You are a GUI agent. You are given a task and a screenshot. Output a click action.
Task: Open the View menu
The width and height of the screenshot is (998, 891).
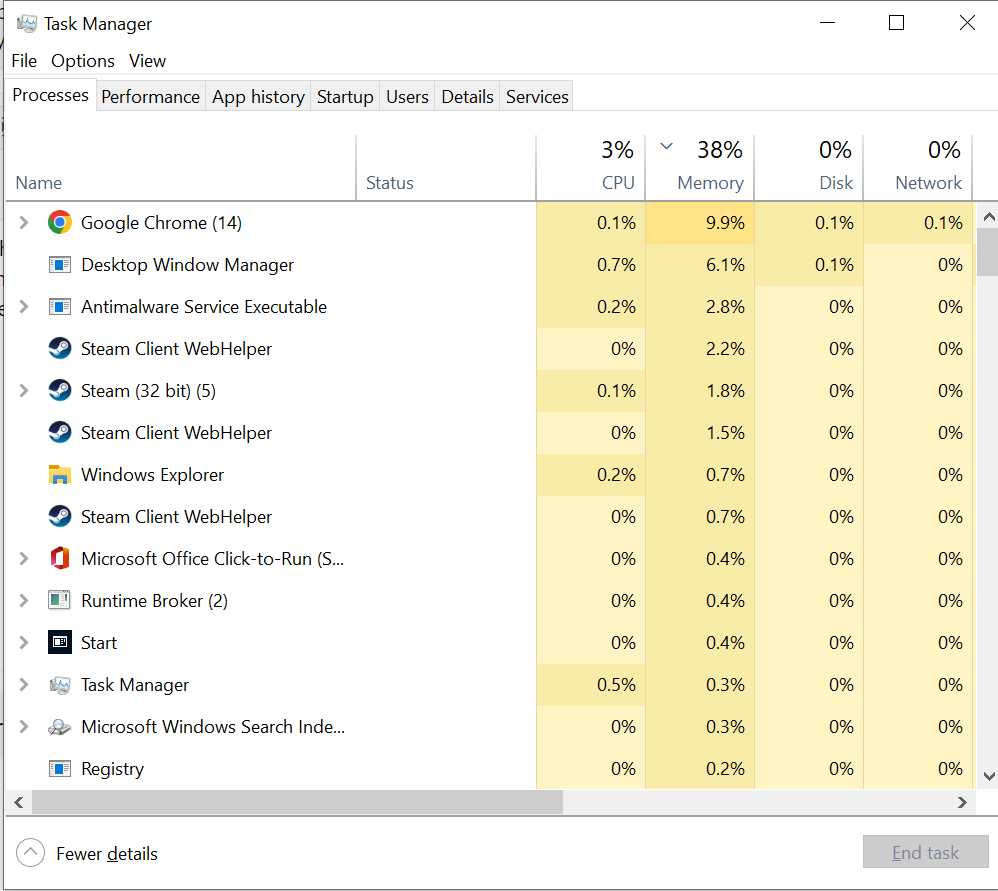[147, 61]
